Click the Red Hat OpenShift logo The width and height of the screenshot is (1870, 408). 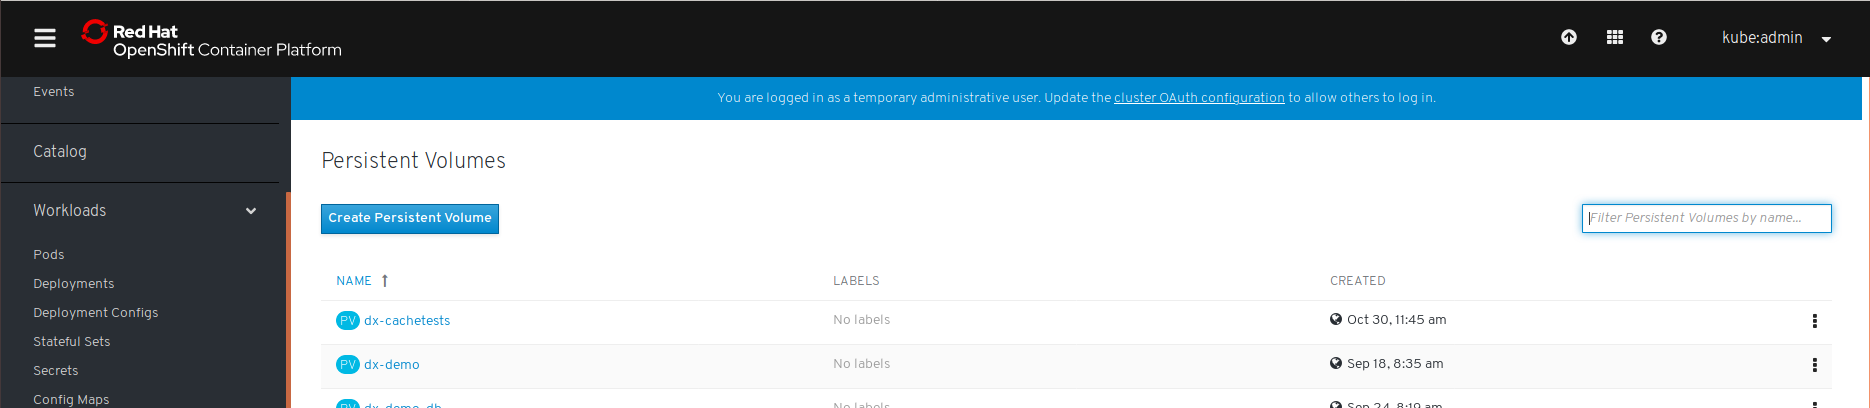pyautogui.click(x=212, y=40)
